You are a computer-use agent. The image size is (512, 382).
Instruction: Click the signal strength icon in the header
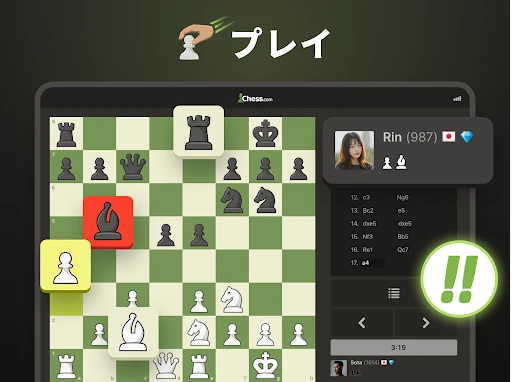(x=457, y=99)
